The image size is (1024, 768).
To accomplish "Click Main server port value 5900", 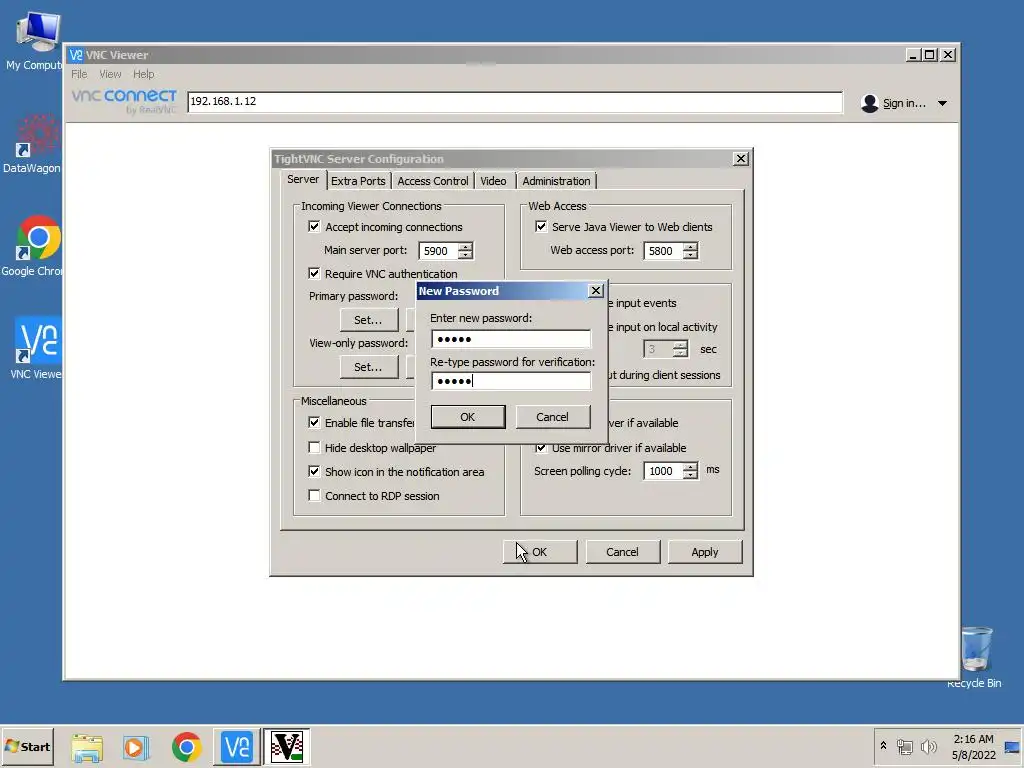I will [x=438, y=251].
